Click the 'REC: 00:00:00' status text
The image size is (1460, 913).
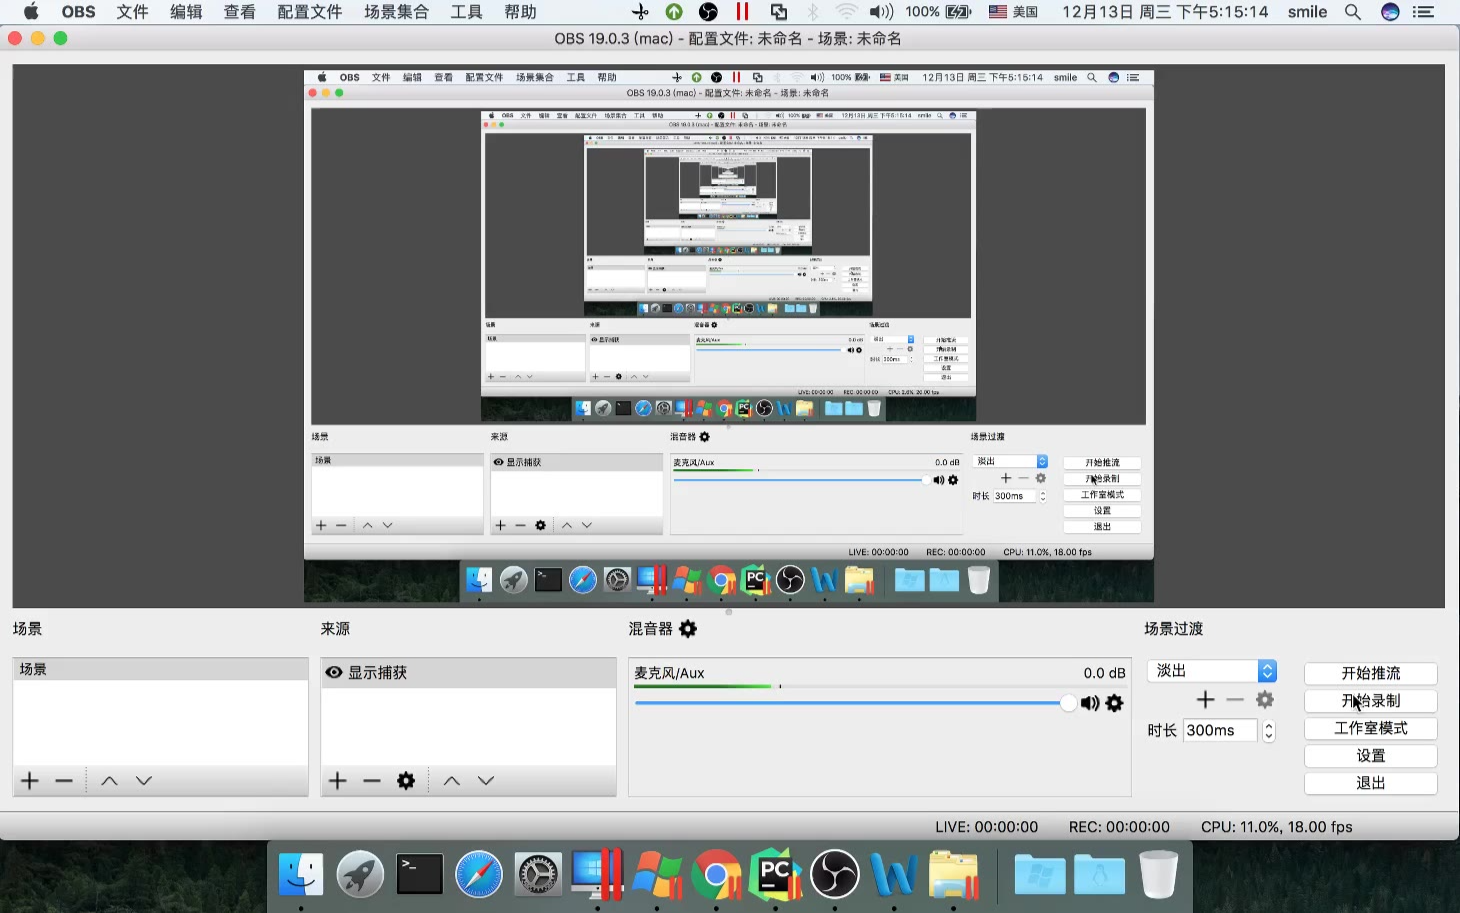coord(1119,827)
